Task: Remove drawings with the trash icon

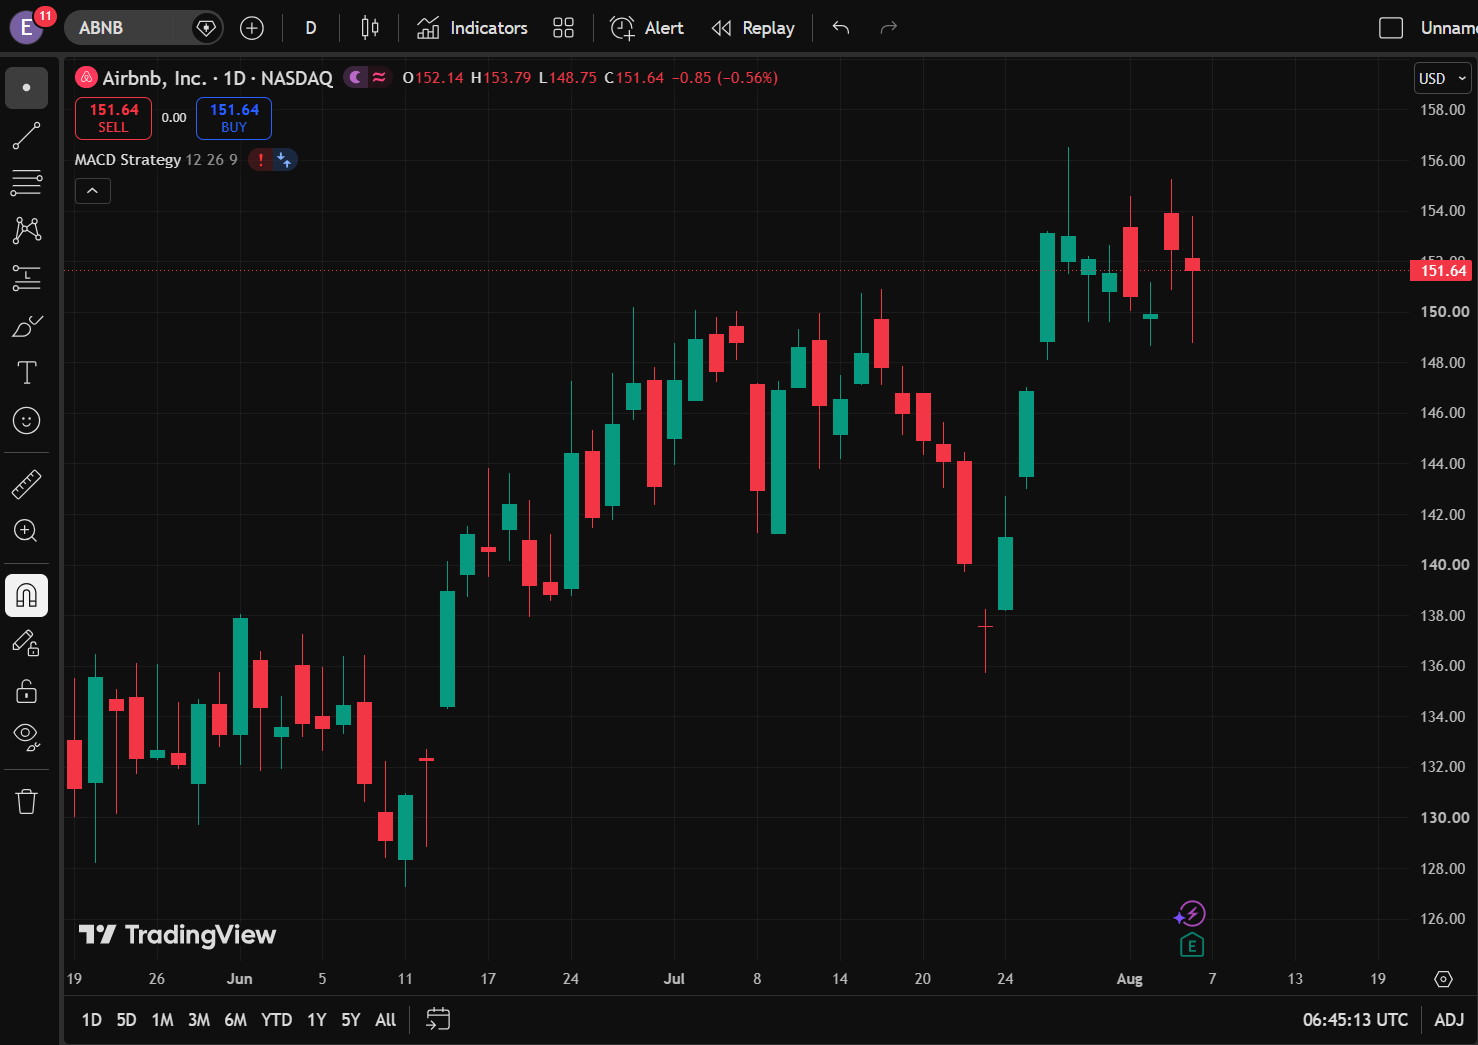Action: coord(27,801)
